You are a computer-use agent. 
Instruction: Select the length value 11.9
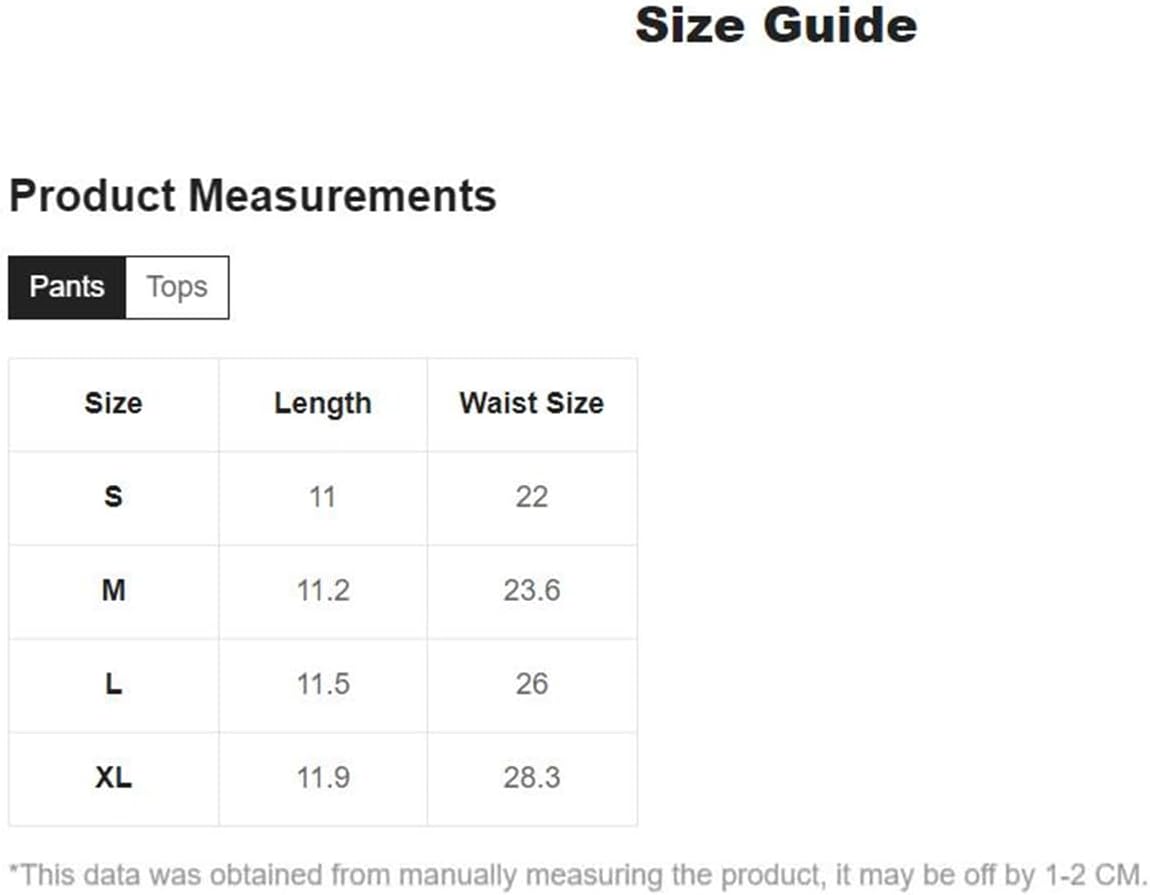click(323, 778)
